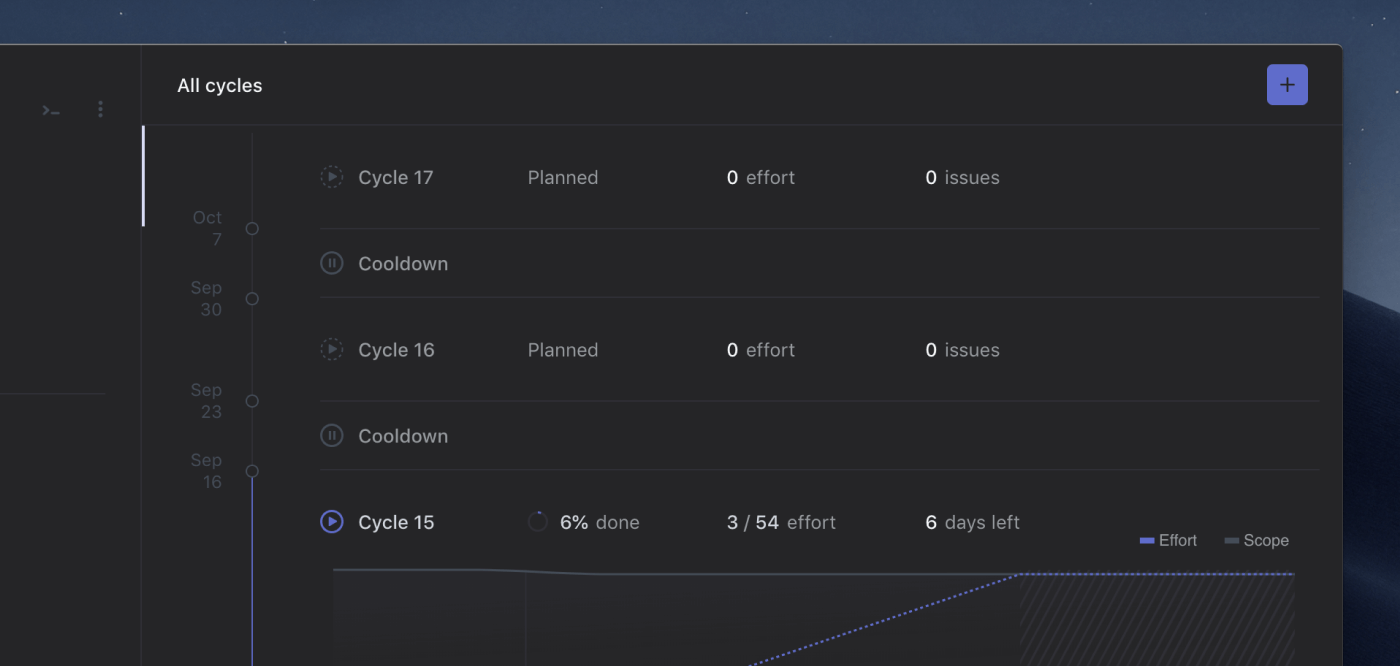Open Cycle 17 row
Viewport: 1400px width, 666px height.
396,178
